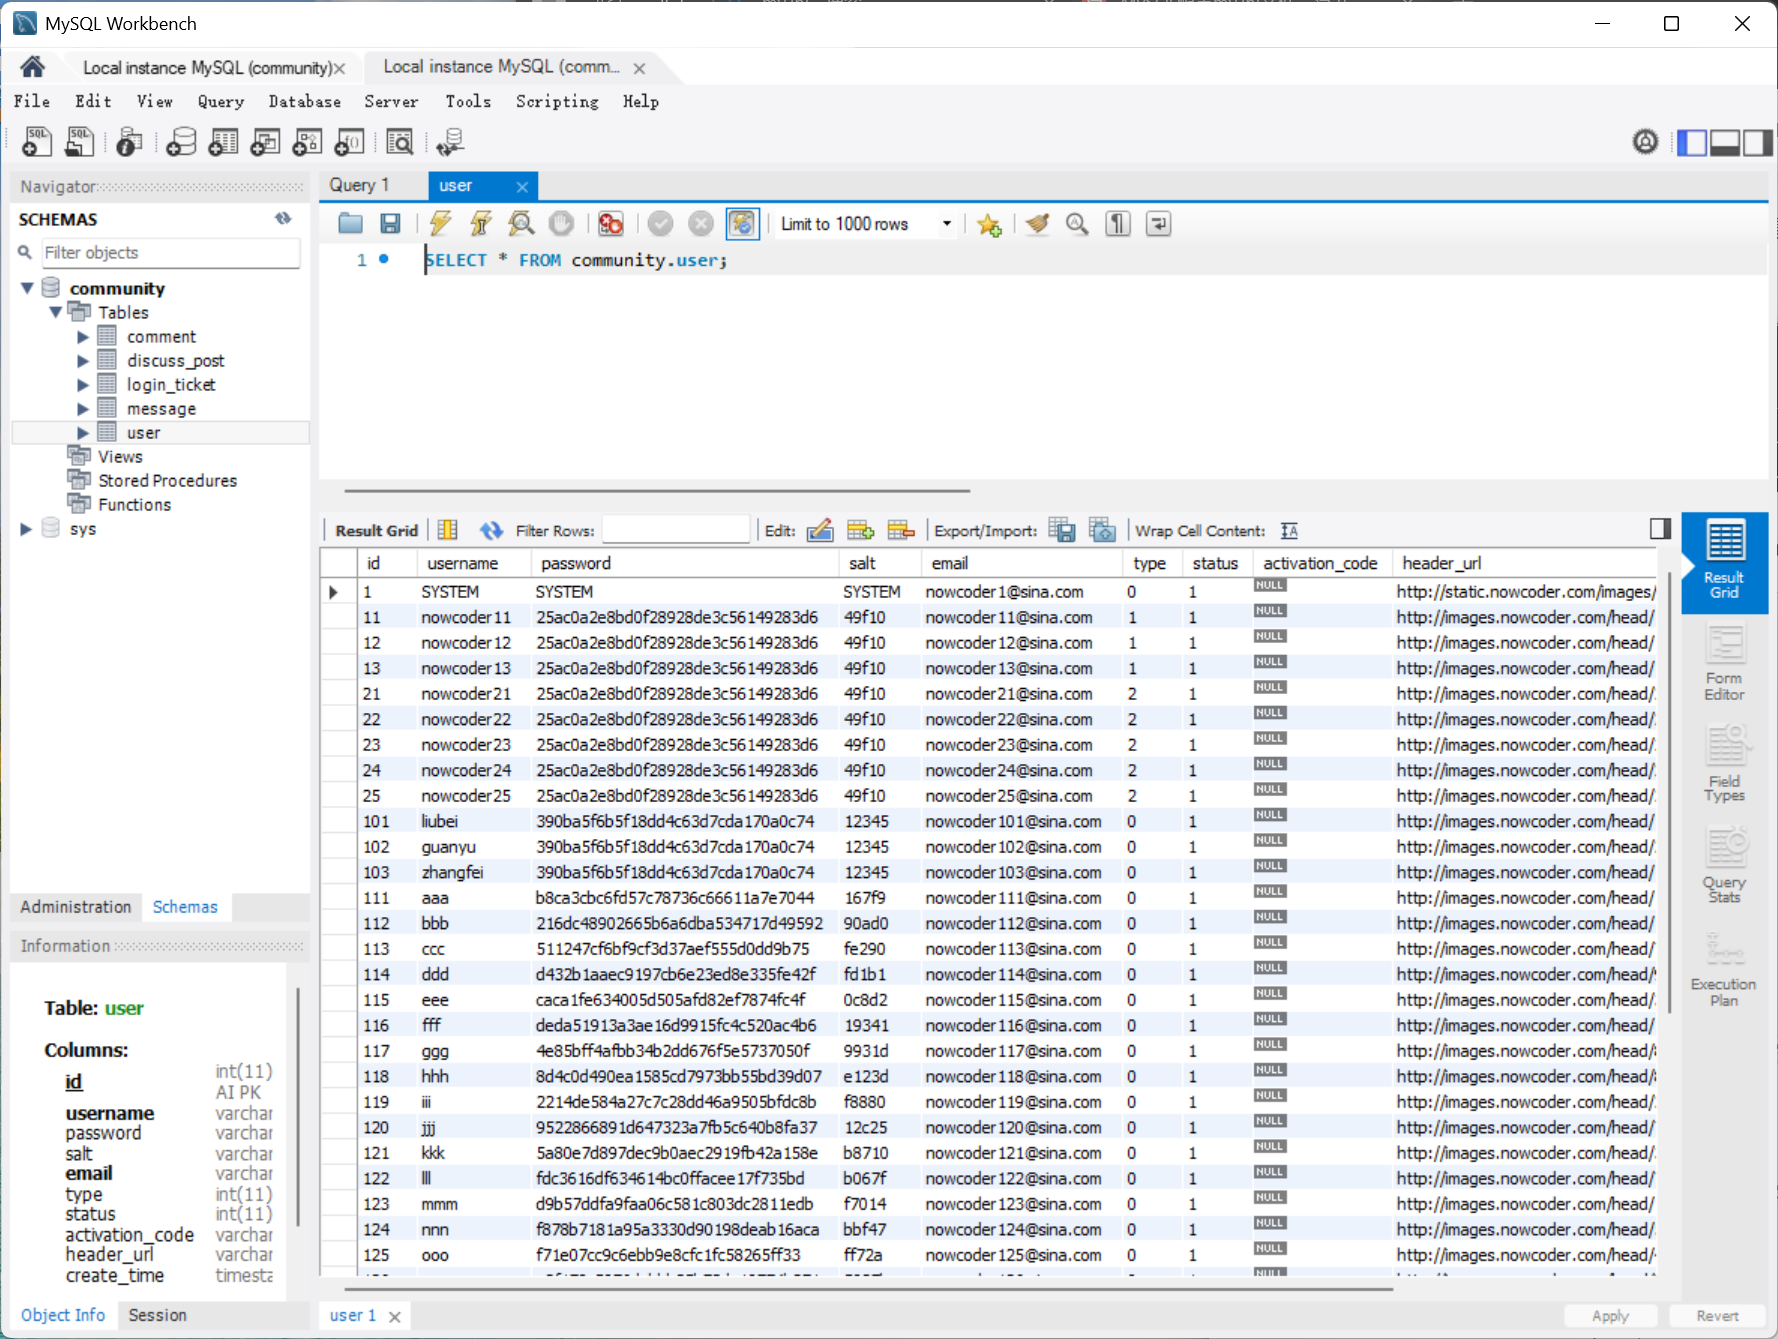Toggle the right sidebar panel visibility
The image size is (1778, 1339).
pyautogui.click(x=1757, y=143)
